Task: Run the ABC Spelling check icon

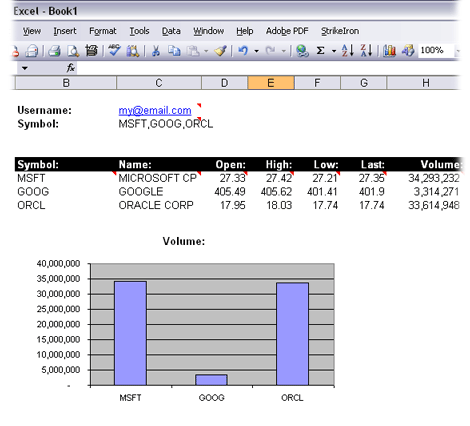Action: [x=114, y=51]
